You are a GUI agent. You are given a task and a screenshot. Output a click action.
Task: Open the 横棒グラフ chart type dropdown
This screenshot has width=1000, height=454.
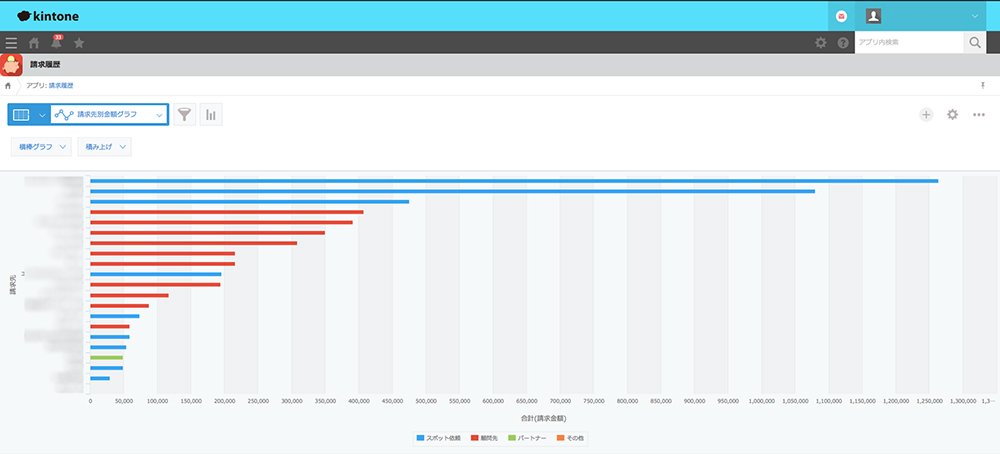41,147
